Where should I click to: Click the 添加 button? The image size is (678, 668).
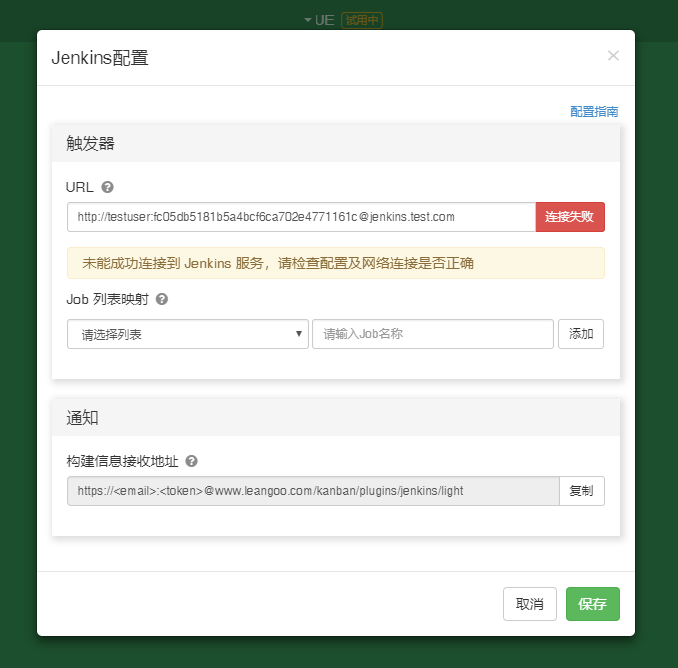pyautogui.click(x=580, y=334)
